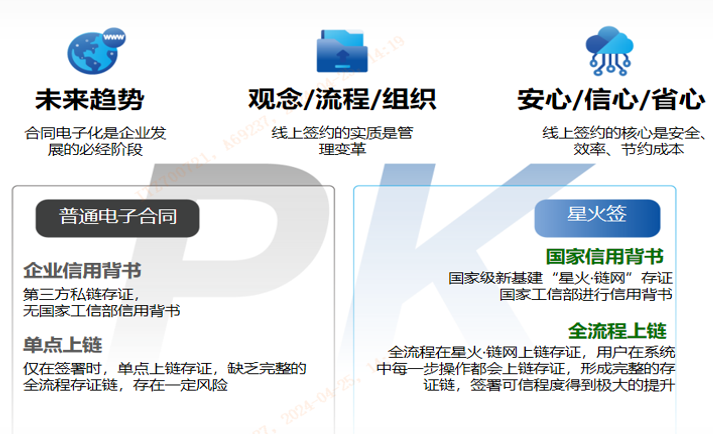
Task: Click the blue upload folder icon
Action: 342,51
